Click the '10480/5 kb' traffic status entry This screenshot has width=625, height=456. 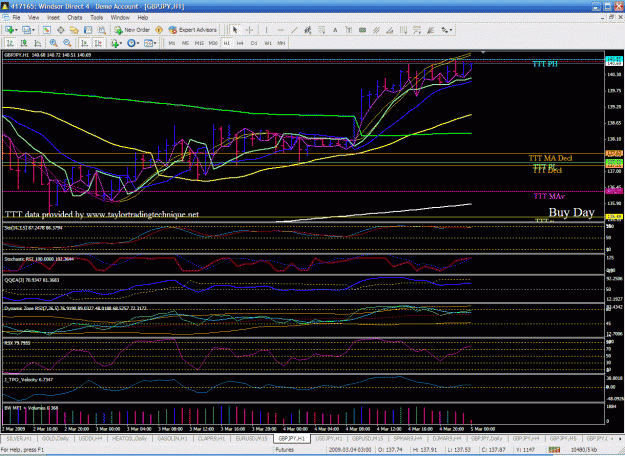click(x=584, y=450)
